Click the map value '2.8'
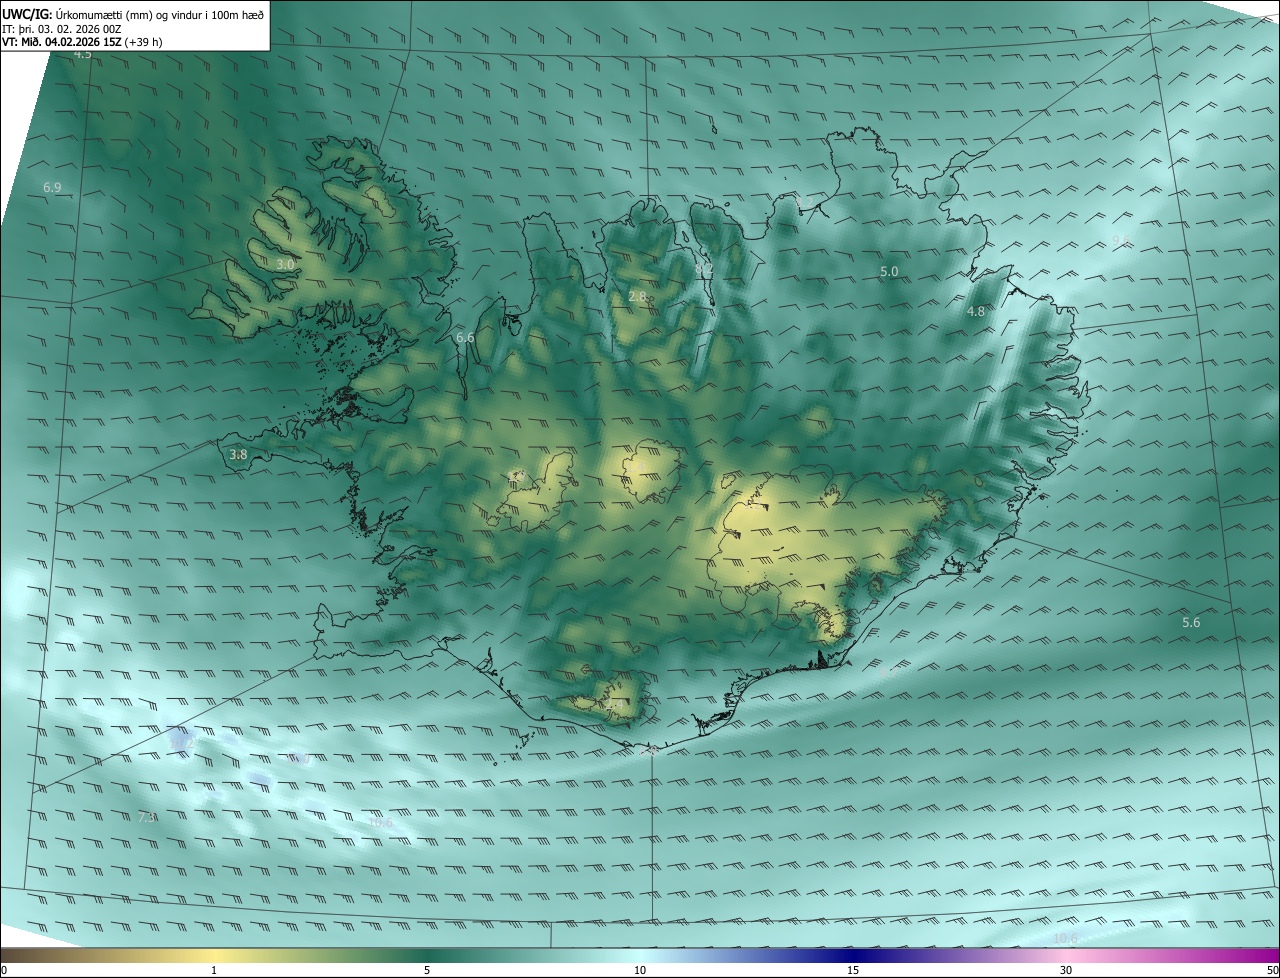This screenshot has height=978, width=1280. (x=638, y=297)
